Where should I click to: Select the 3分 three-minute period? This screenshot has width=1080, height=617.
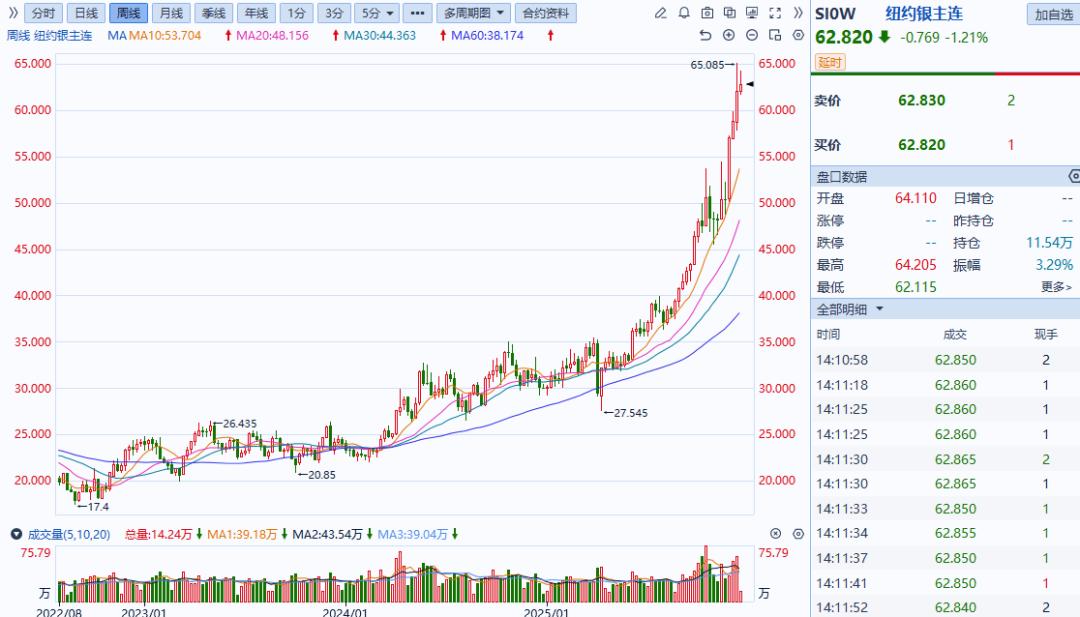point(334,13)
